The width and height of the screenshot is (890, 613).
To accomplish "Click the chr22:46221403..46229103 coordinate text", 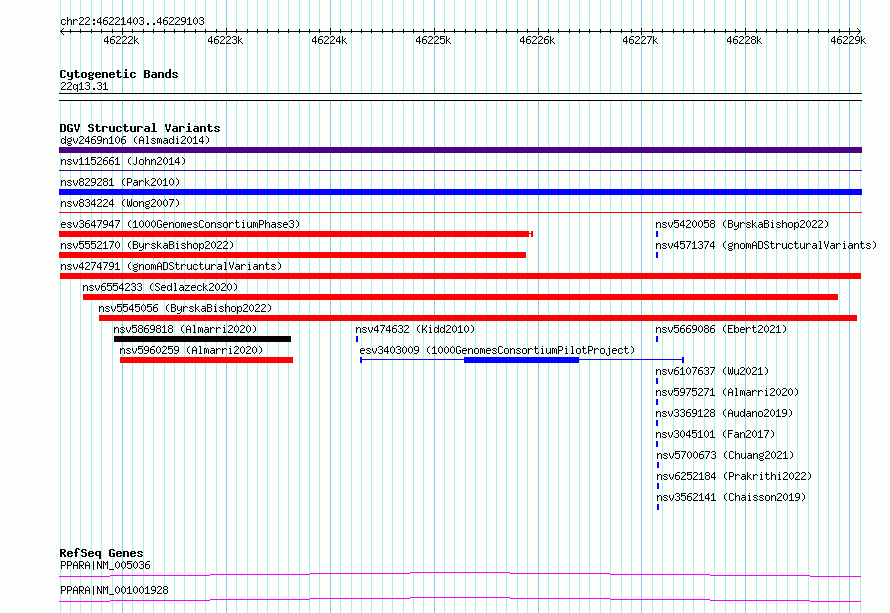I will coord(132,22).
